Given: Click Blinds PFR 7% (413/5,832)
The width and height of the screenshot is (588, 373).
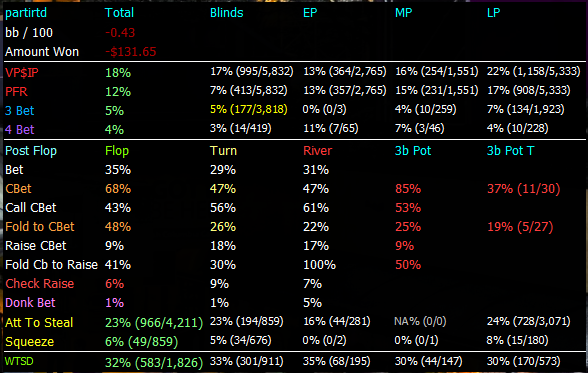Looking at the screenshot, I should [x=249, y=90].
